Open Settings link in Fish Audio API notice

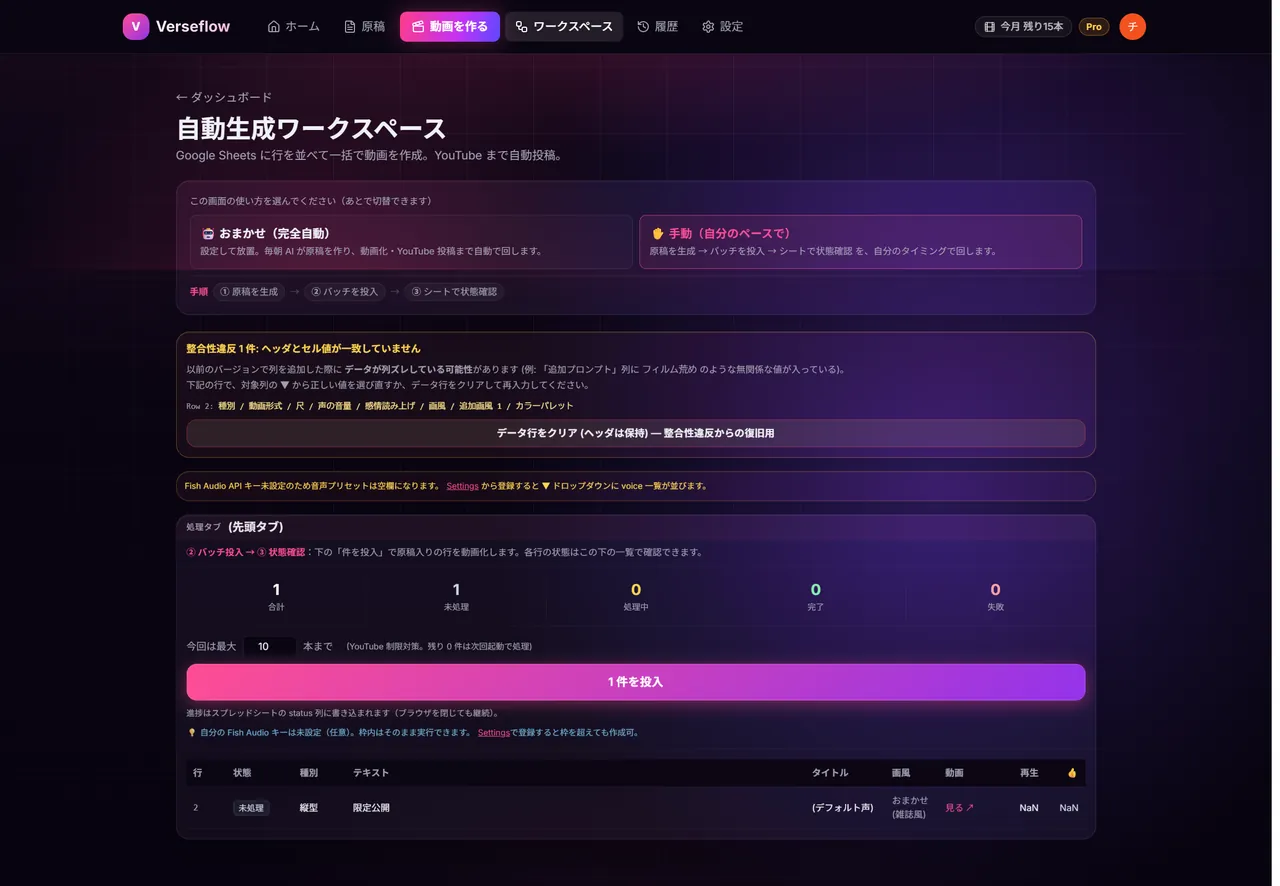pyautogui.click(x=462, y=486)
